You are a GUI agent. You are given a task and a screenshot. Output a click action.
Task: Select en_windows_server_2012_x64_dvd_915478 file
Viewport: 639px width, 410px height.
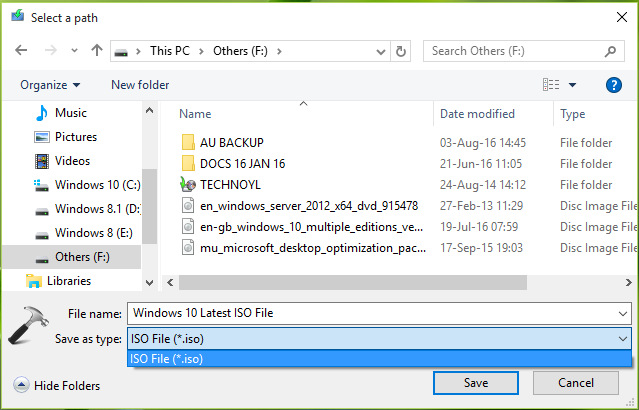tap(309, 206)
